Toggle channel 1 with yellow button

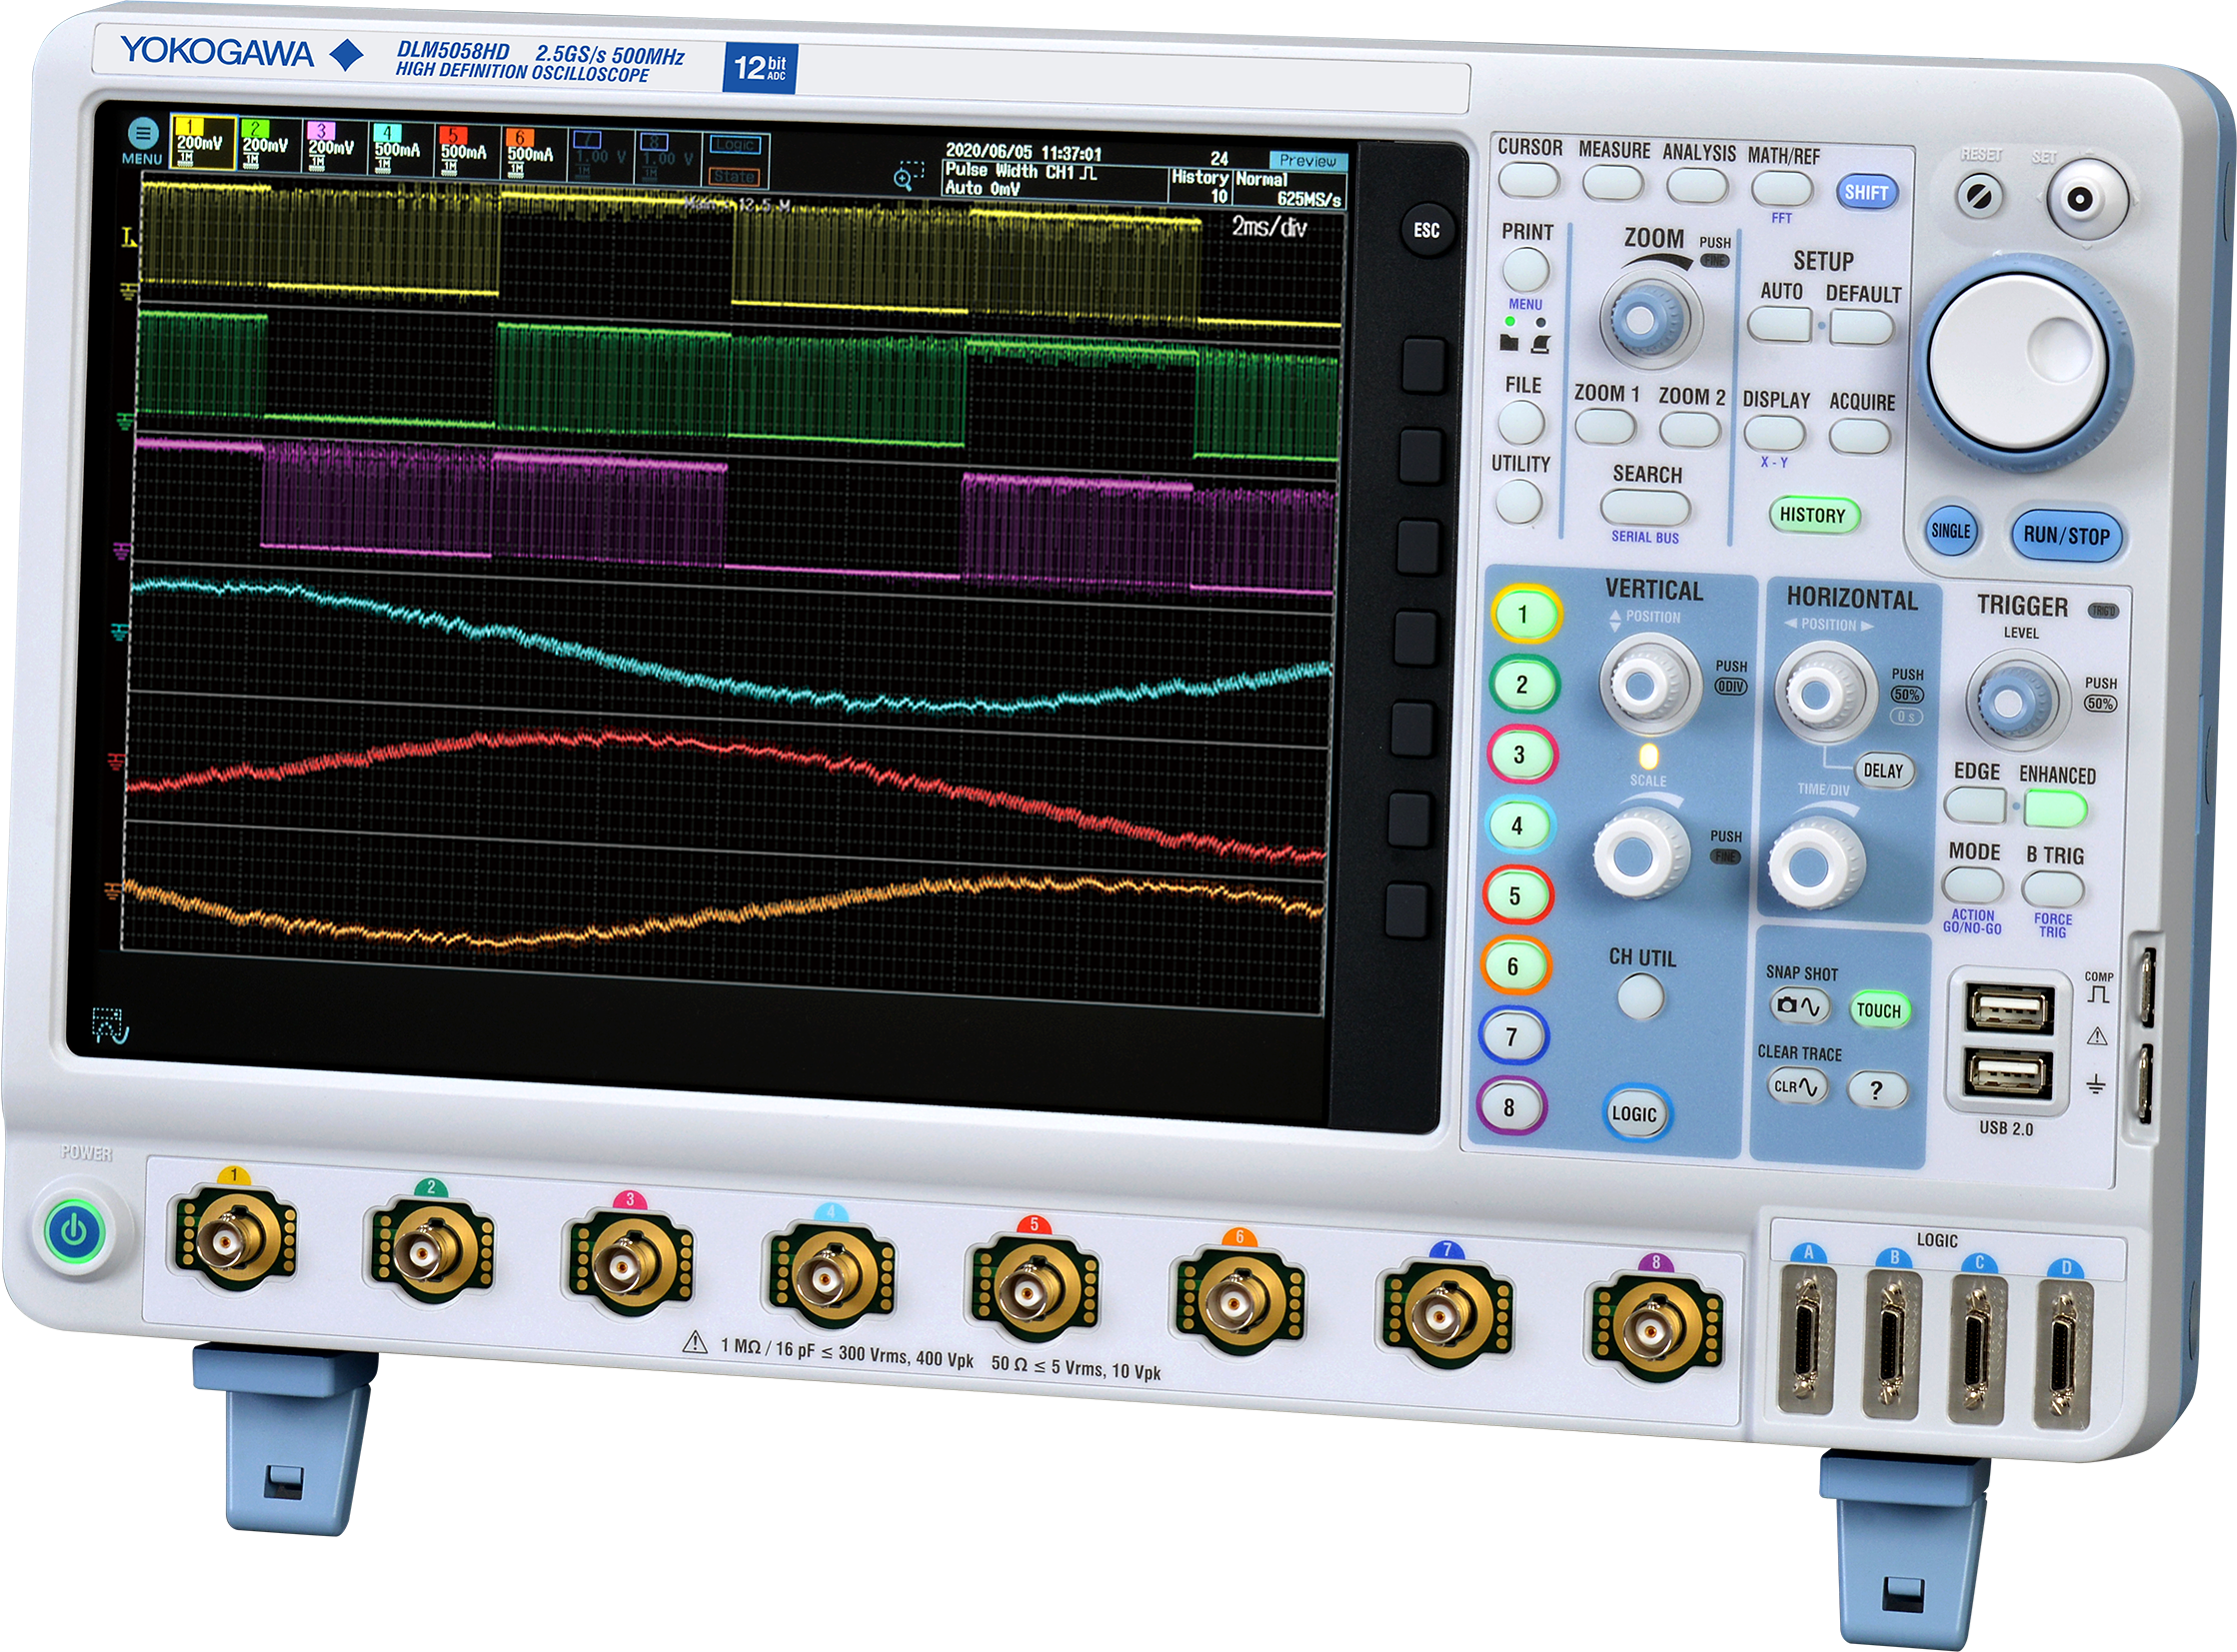point(1524,614)
